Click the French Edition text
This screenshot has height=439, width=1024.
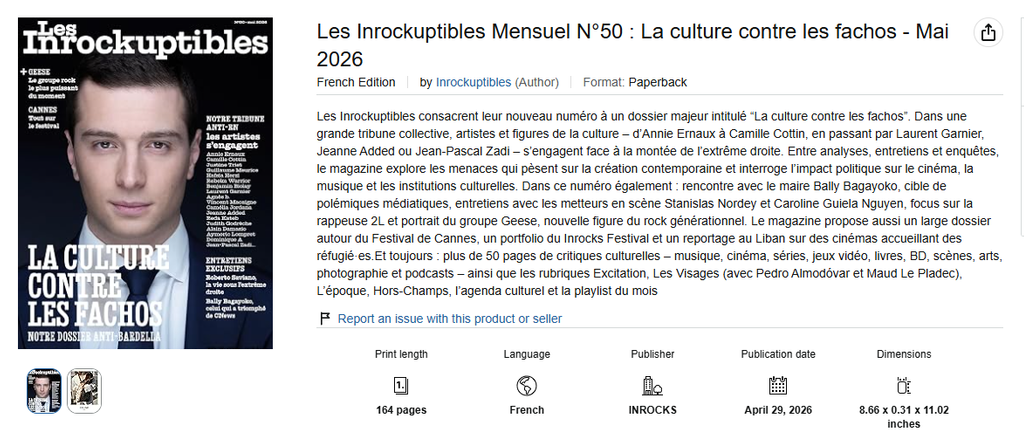[356, 82]
